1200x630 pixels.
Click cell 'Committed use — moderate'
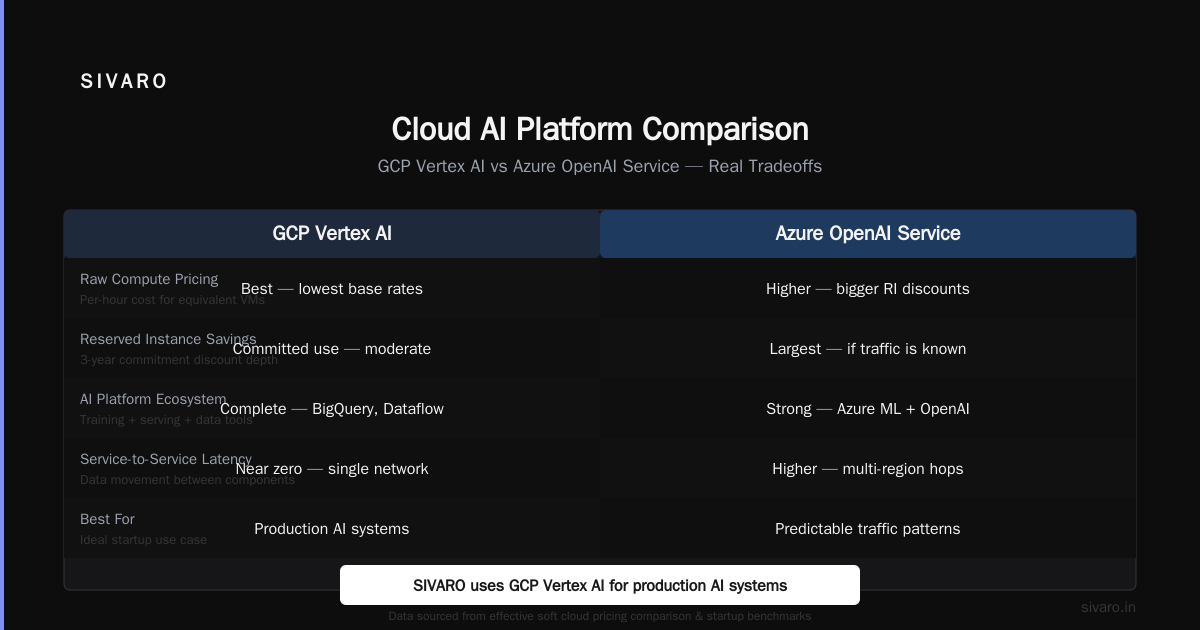point(332,349)
